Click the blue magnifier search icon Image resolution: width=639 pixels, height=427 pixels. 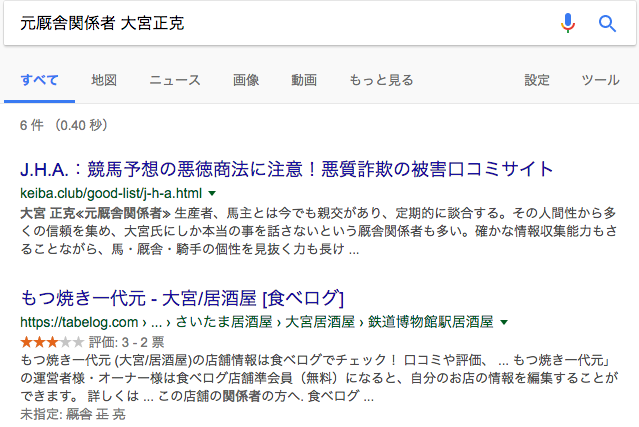tap(607, 23)
